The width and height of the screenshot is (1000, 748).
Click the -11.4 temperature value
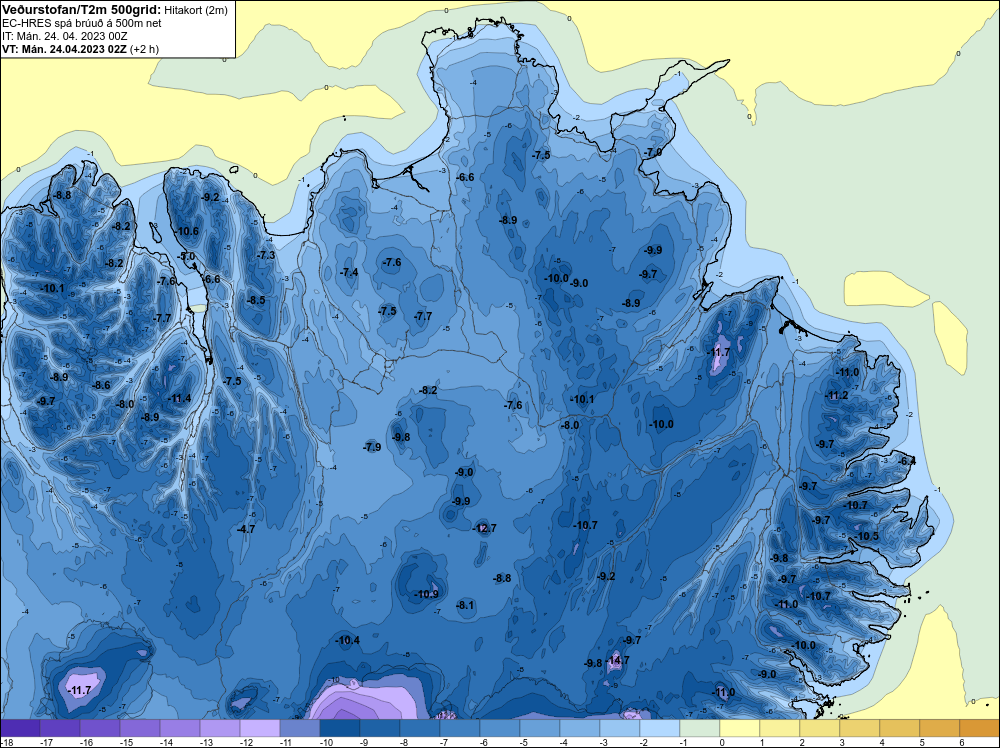179,399
